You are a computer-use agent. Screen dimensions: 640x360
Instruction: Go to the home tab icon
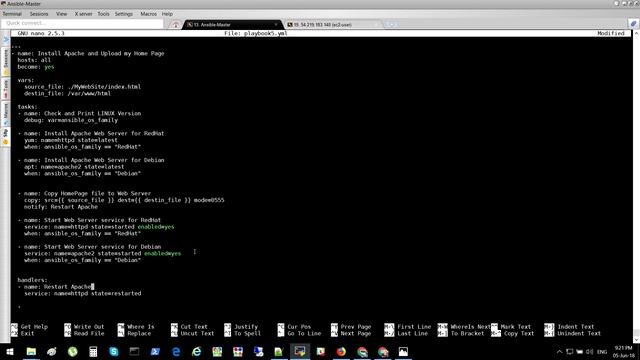pyautogui.click(x=176, y=24)
